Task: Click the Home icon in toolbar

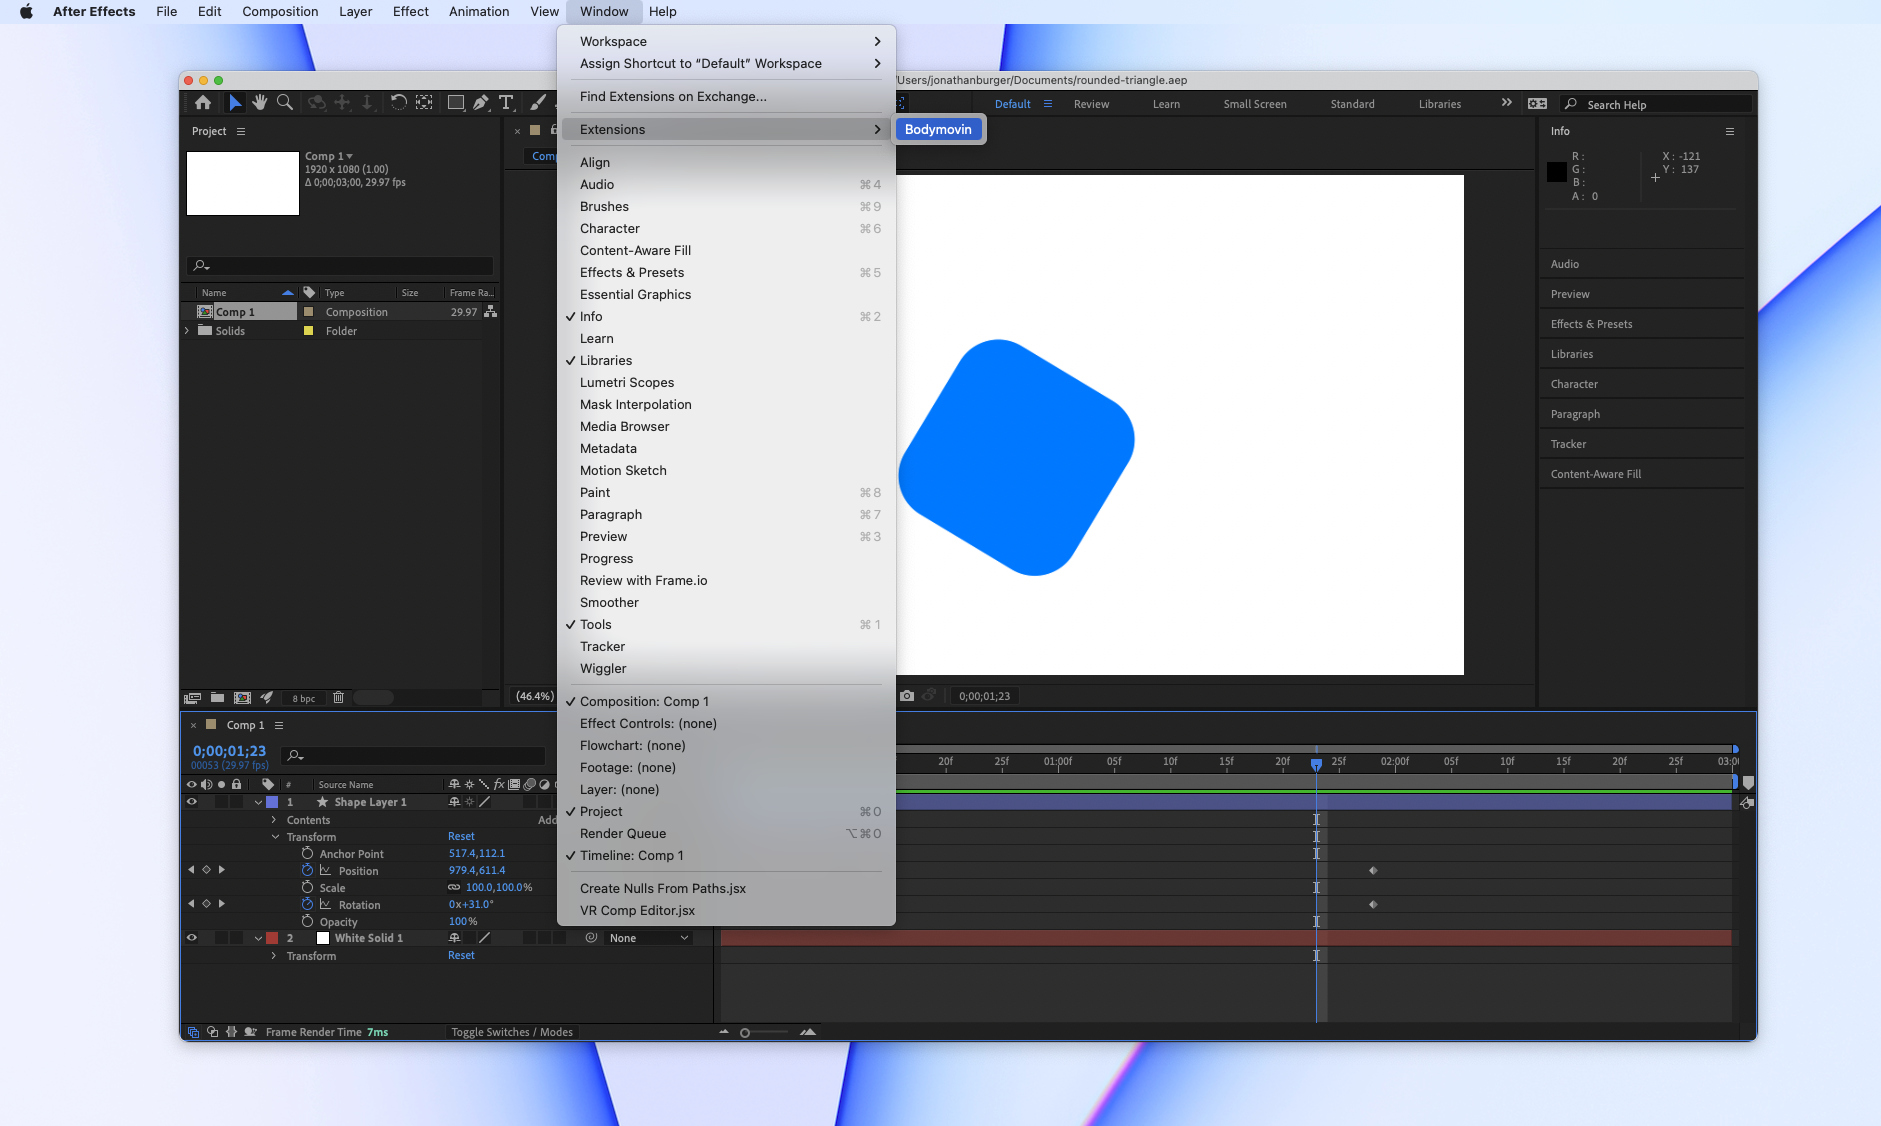Action: coord(203,103)
